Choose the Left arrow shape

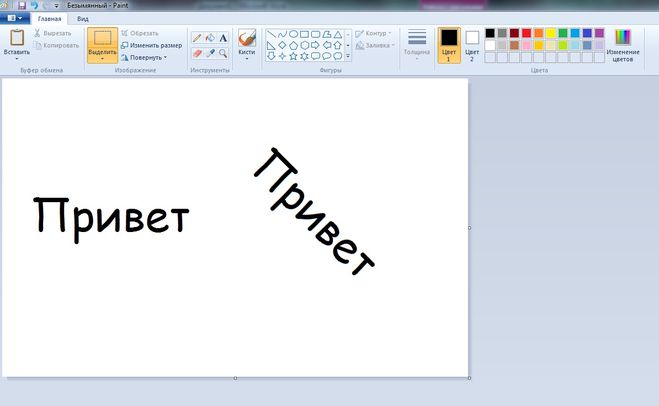click(x=327, y=45)
